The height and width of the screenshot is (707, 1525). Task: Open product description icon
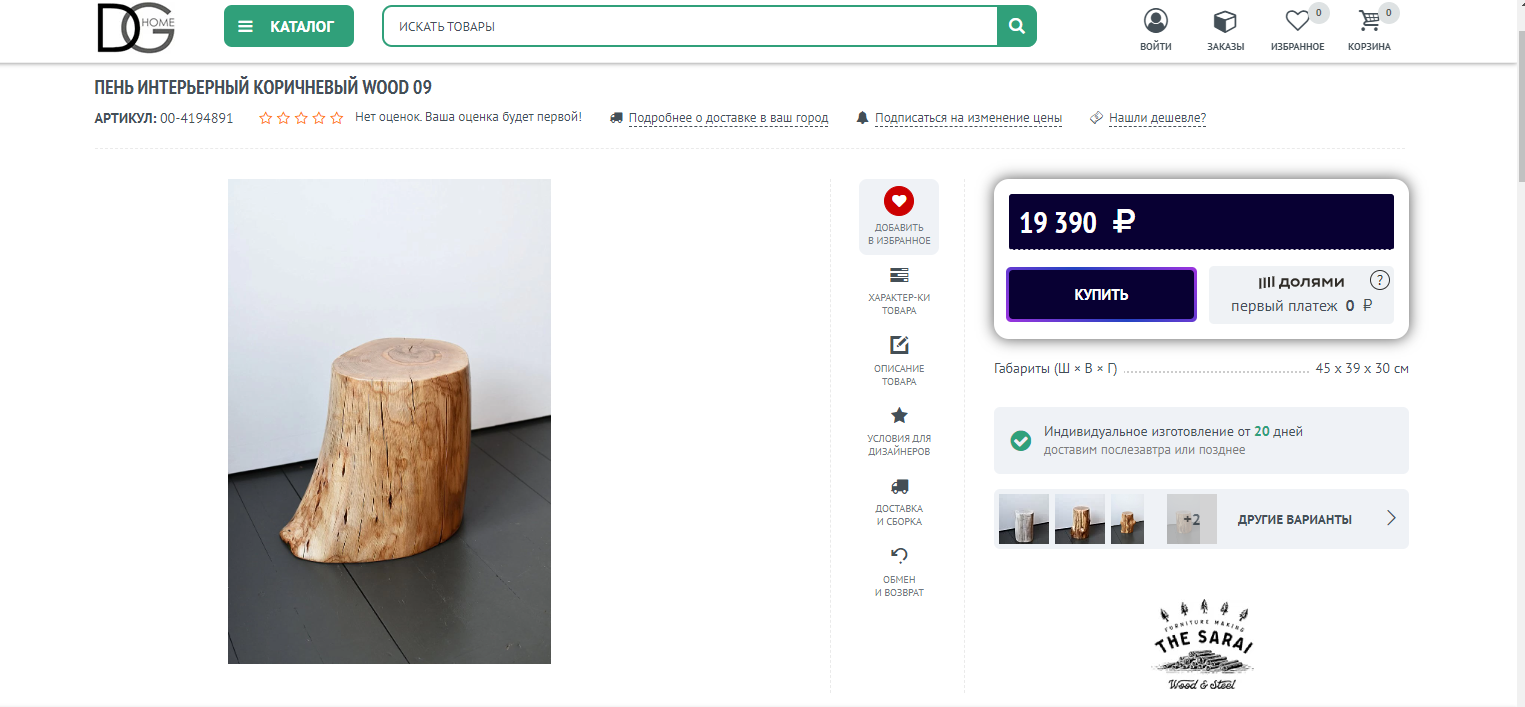(899, 345)
